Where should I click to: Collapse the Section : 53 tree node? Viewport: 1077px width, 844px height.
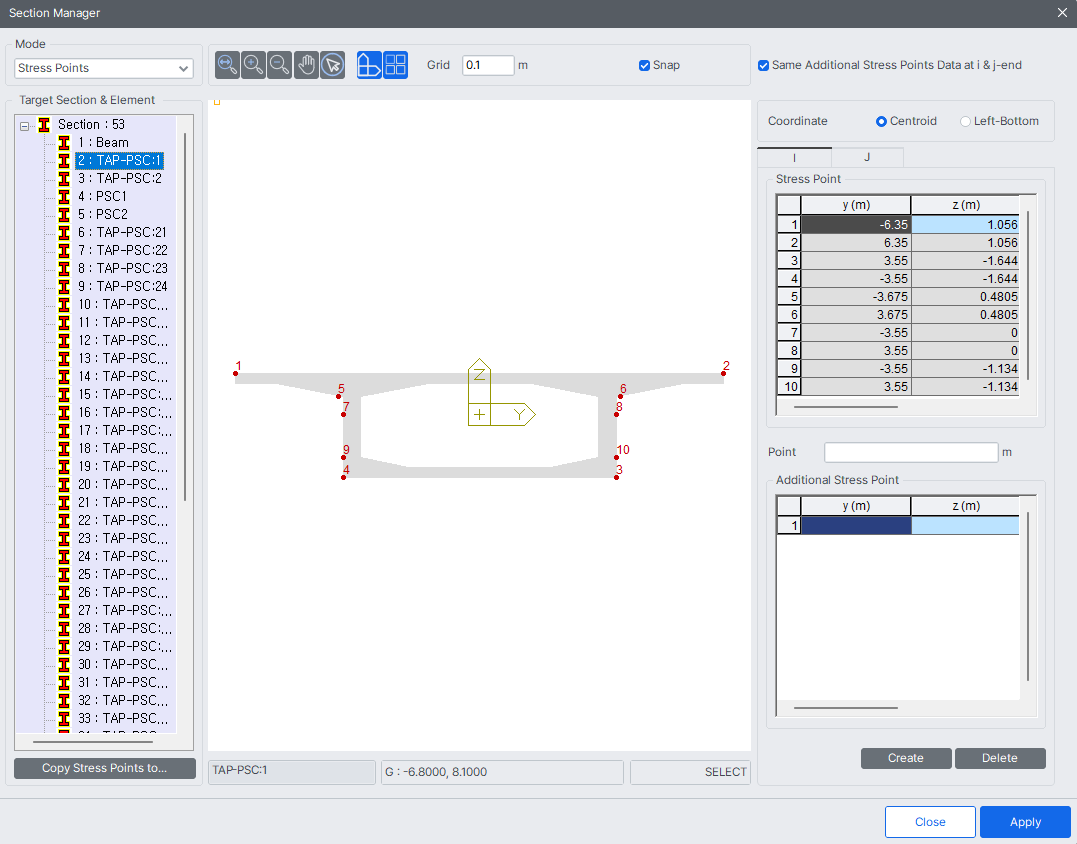(x=25, y=126)
